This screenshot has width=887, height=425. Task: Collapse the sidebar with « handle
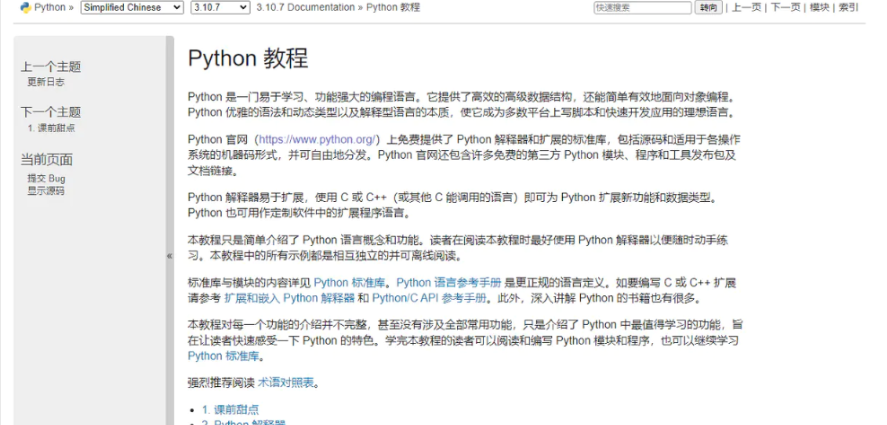click(170, 256)
